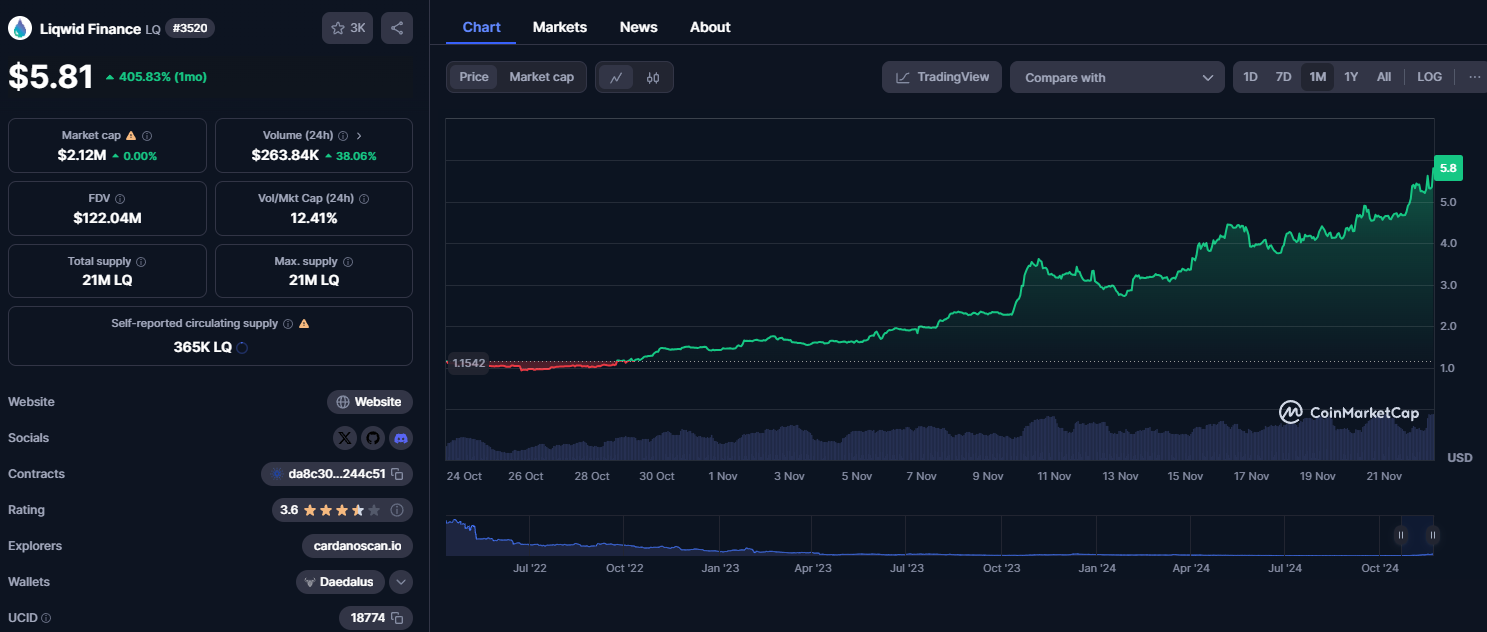1487x632 pixels.
Task: Open the chart more options menu
Action: [1474, 77]
